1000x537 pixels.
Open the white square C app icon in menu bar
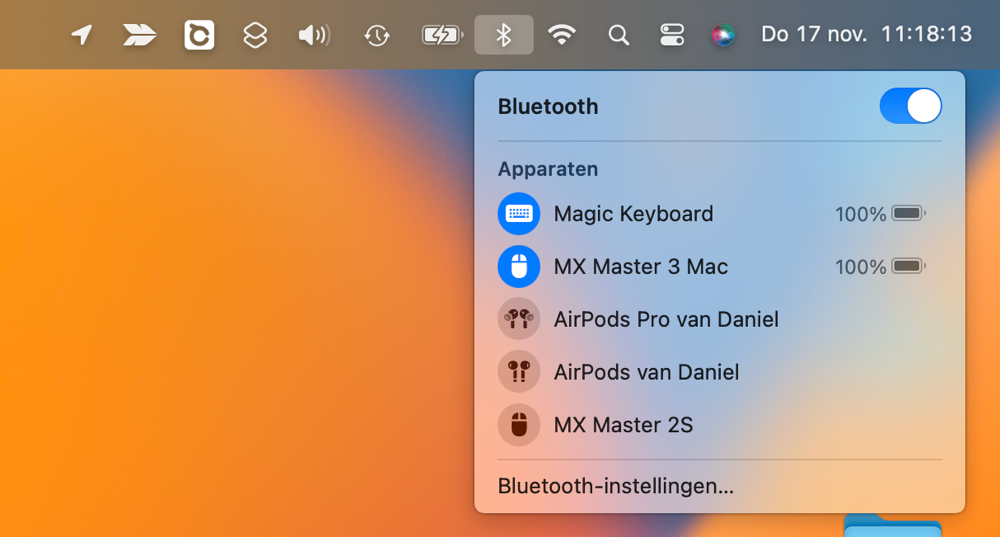199,34
